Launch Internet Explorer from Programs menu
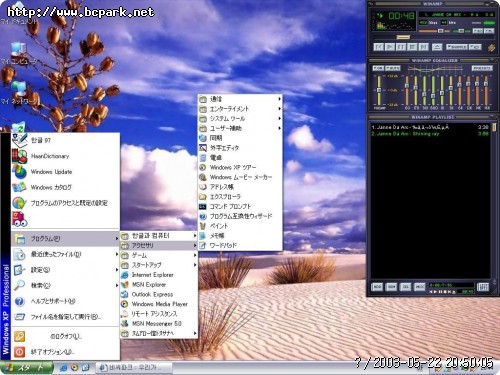 [159, 275]
